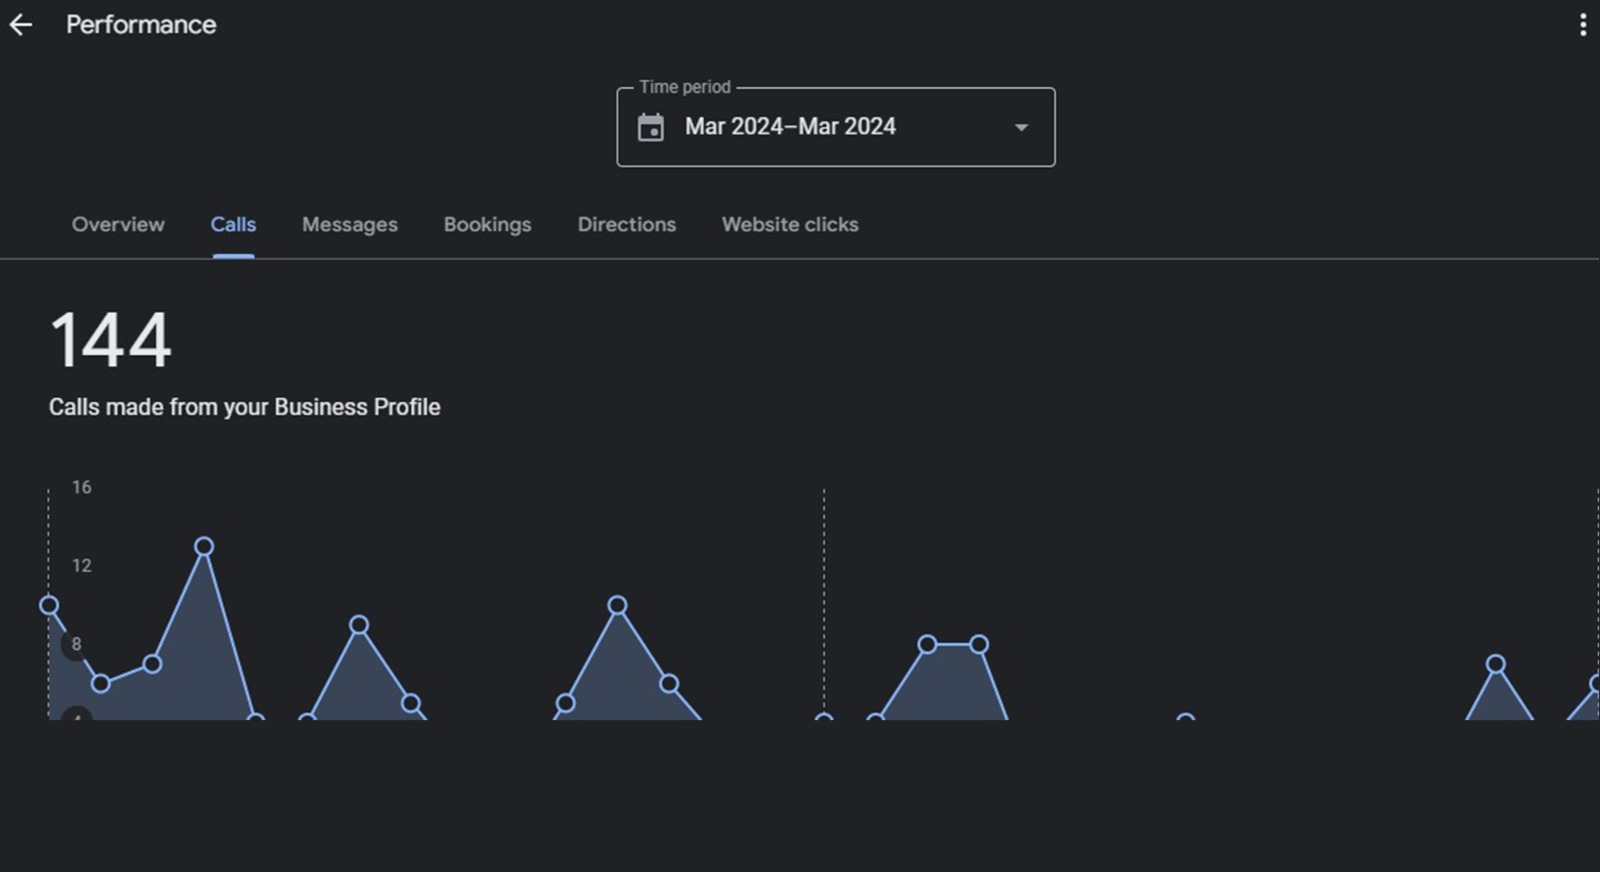Click the left point of the flat-topped peak
This screenshot has width=1600, height=872.
click(x=927, y=645)
